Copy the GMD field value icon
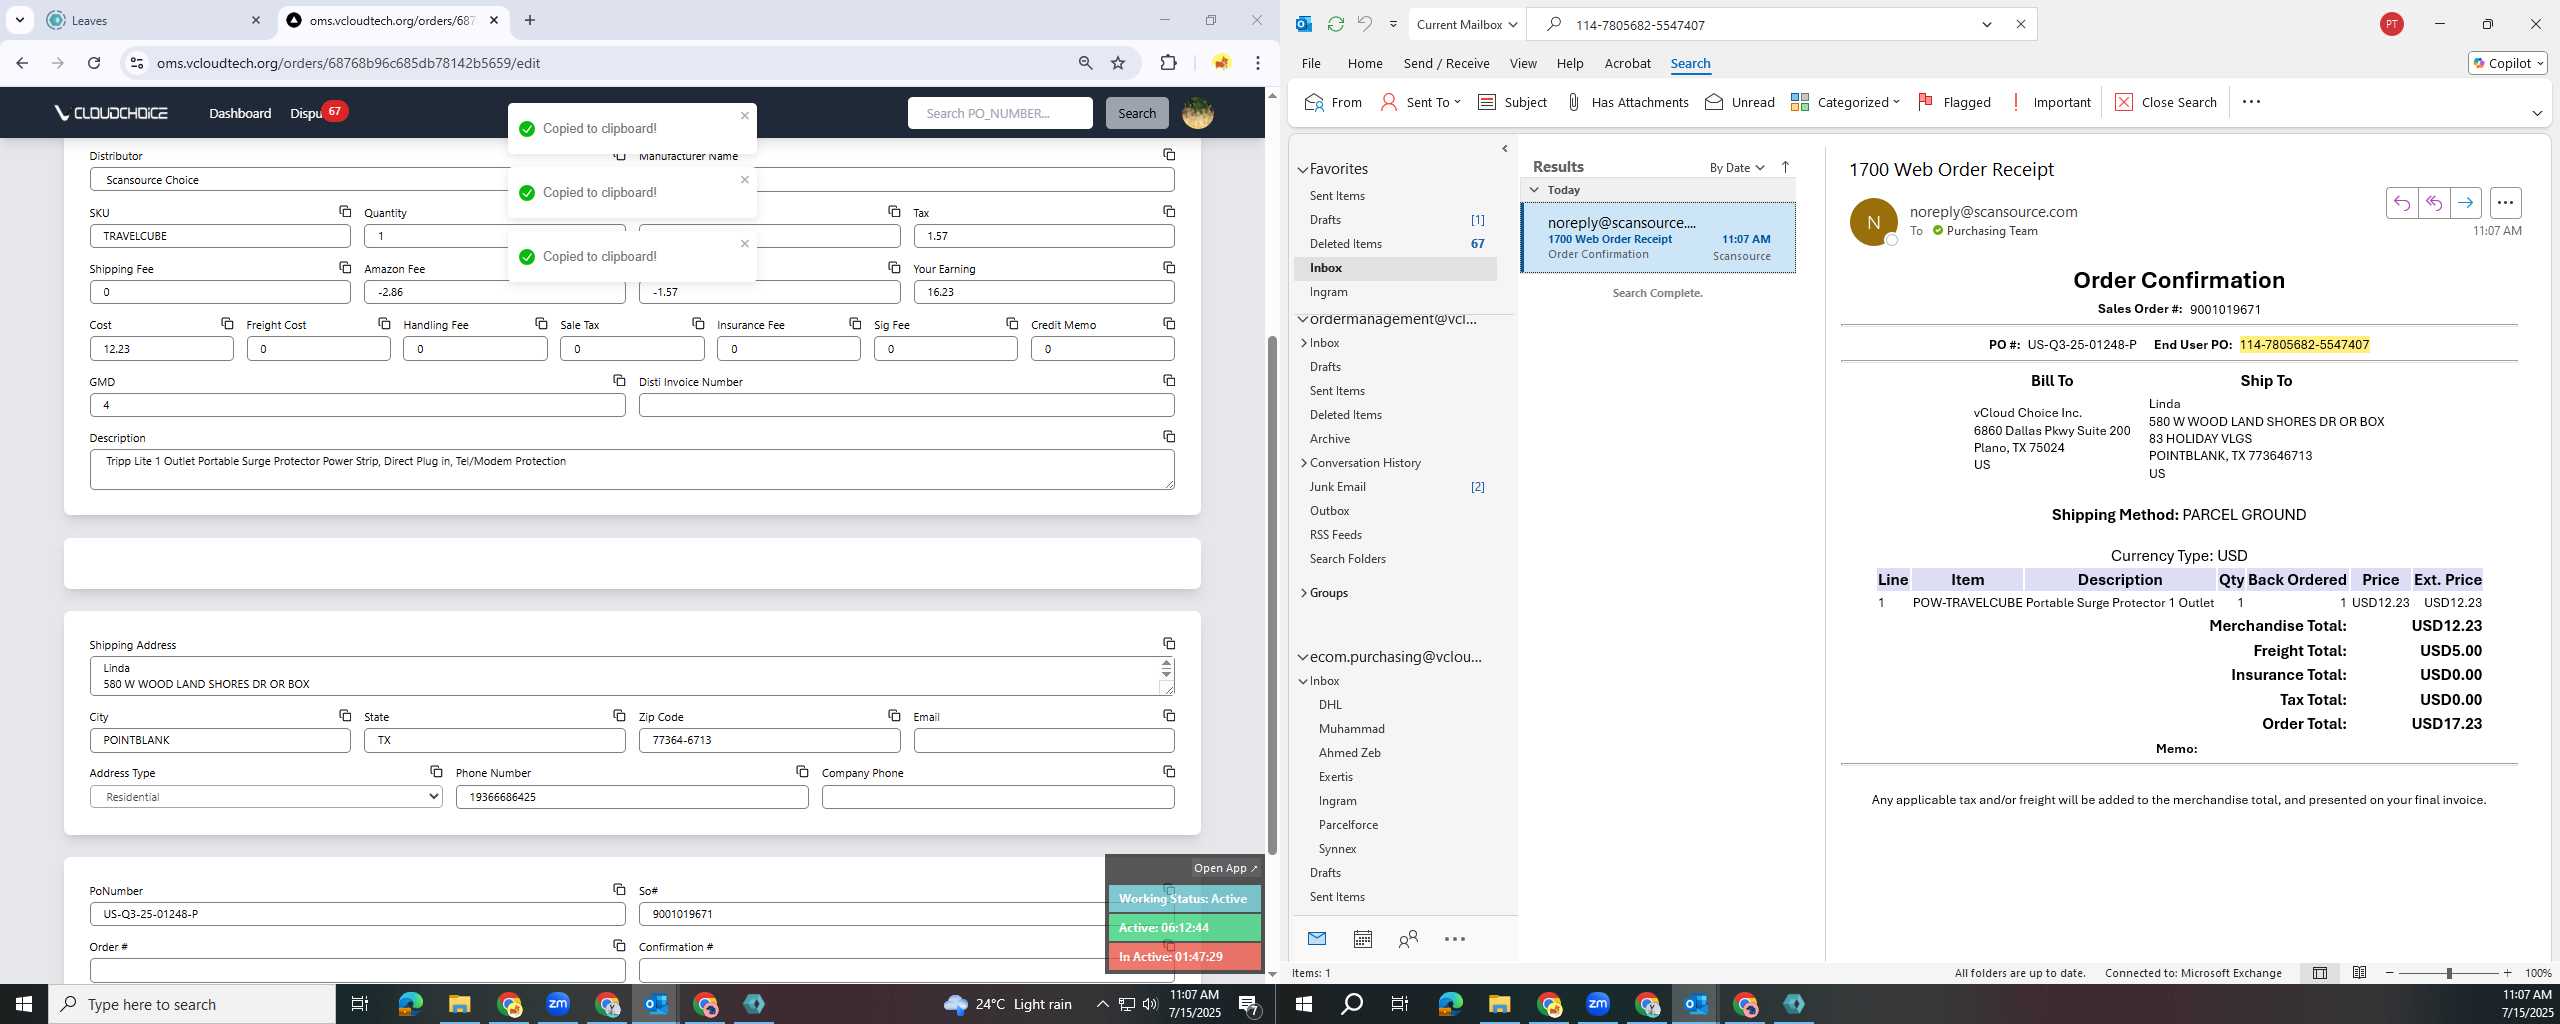 click(619, 380)
